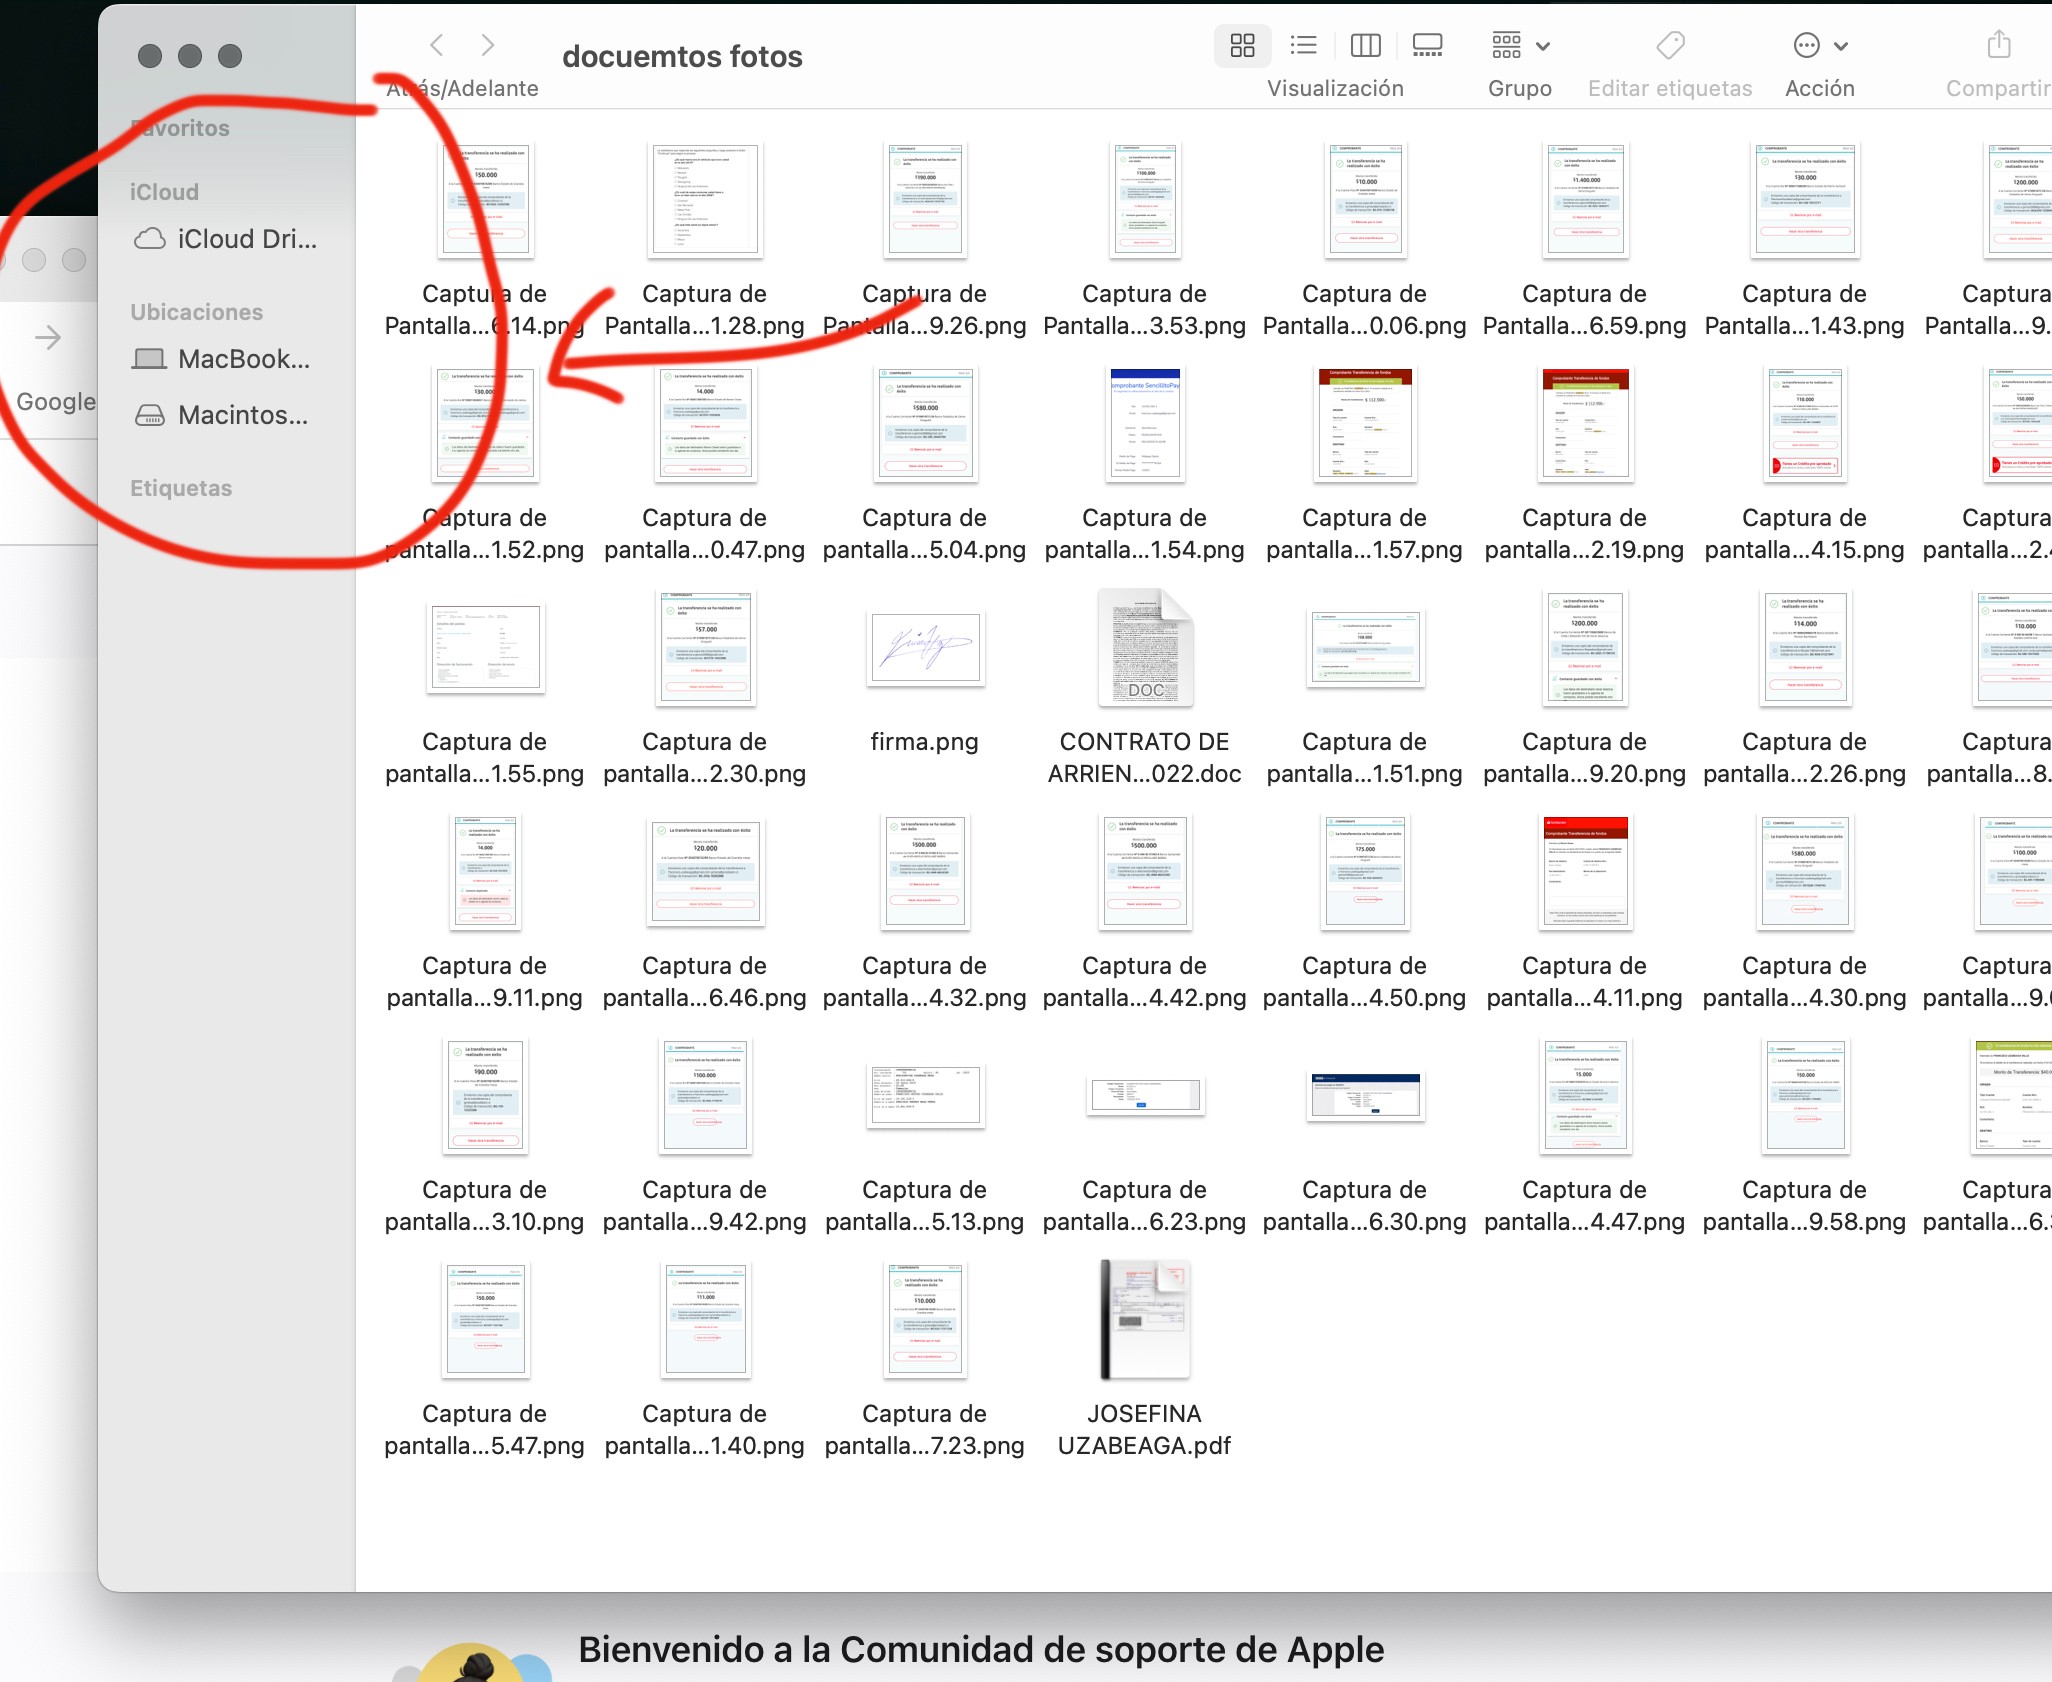Select Captura de pantalla 6.30.png thumbnail
Image resolution: width=2052 pixels, height=1682 pixels.
click(x=1365, y=1096)
